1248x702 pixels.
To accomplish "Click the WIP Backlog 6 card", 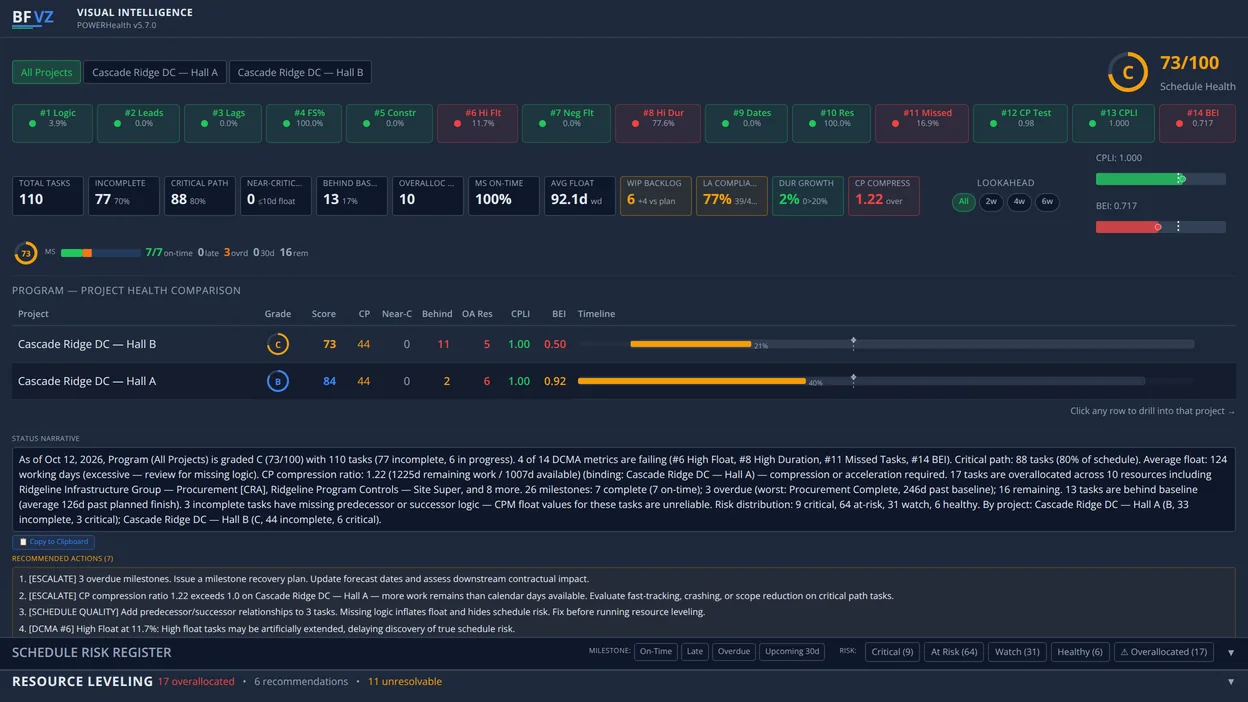I will pos(656,196).
